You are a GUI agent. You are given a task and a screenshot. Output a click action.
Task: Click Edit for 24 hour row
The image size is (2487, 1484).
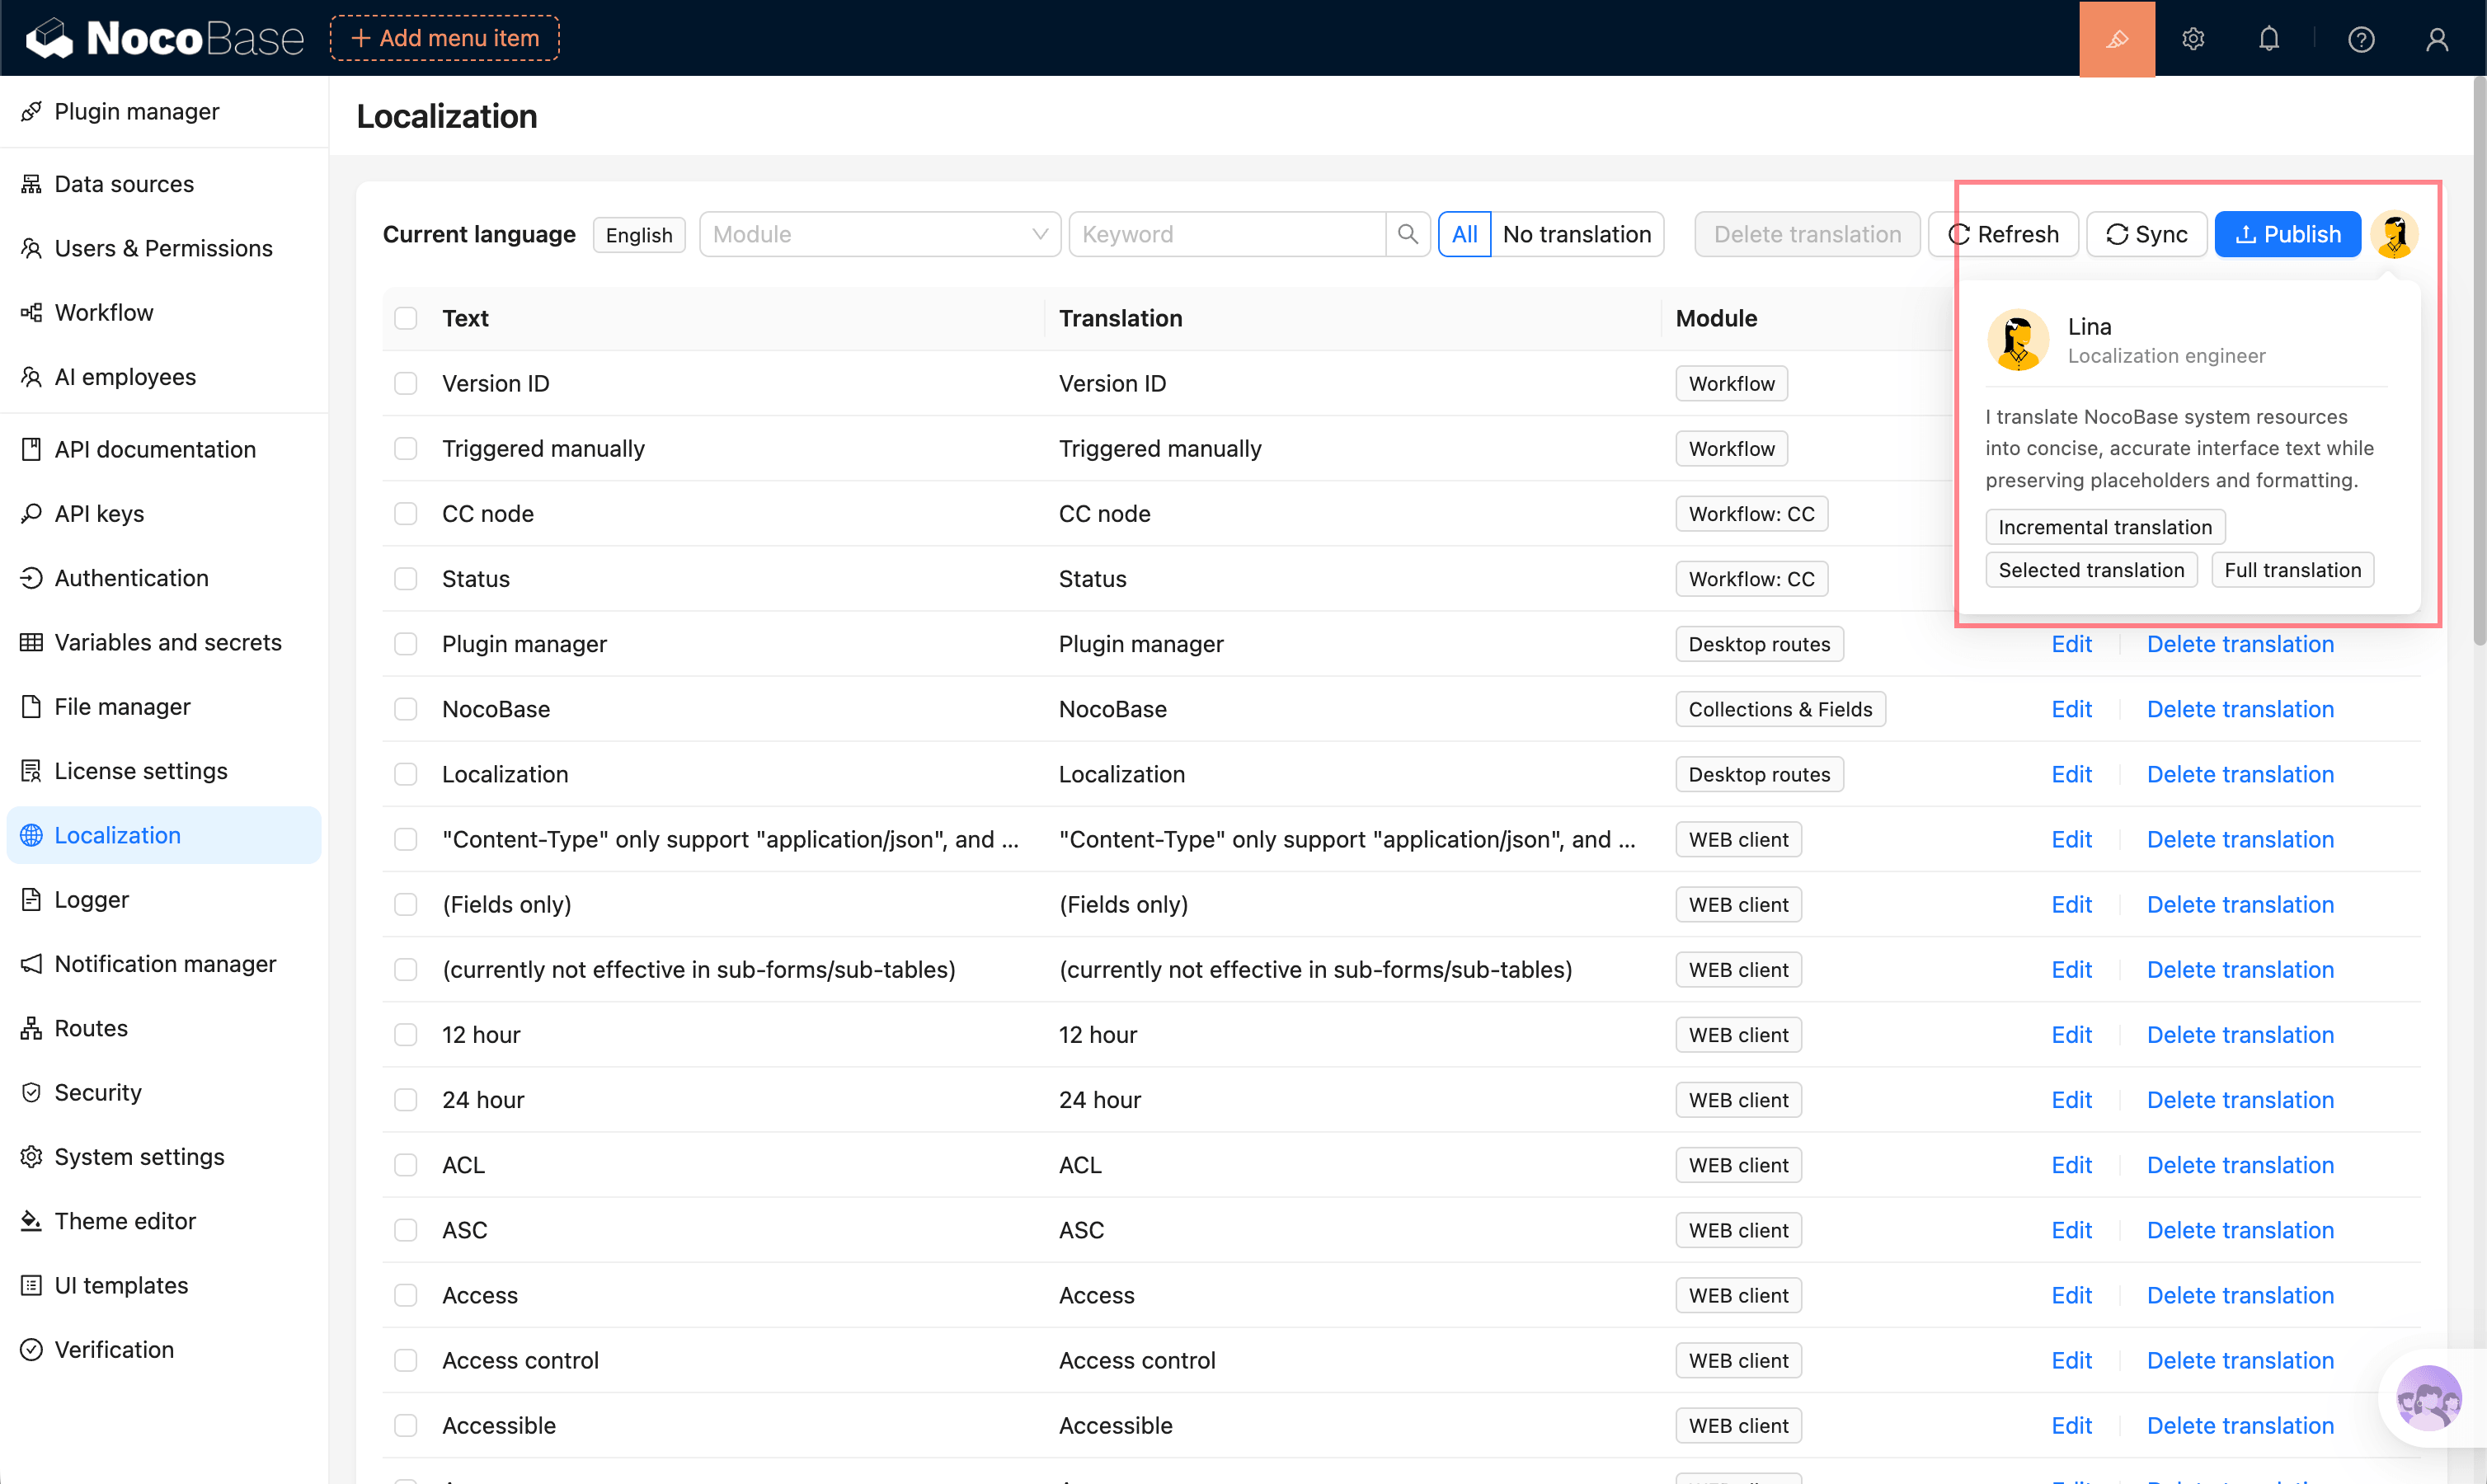click(2071, 1100)
